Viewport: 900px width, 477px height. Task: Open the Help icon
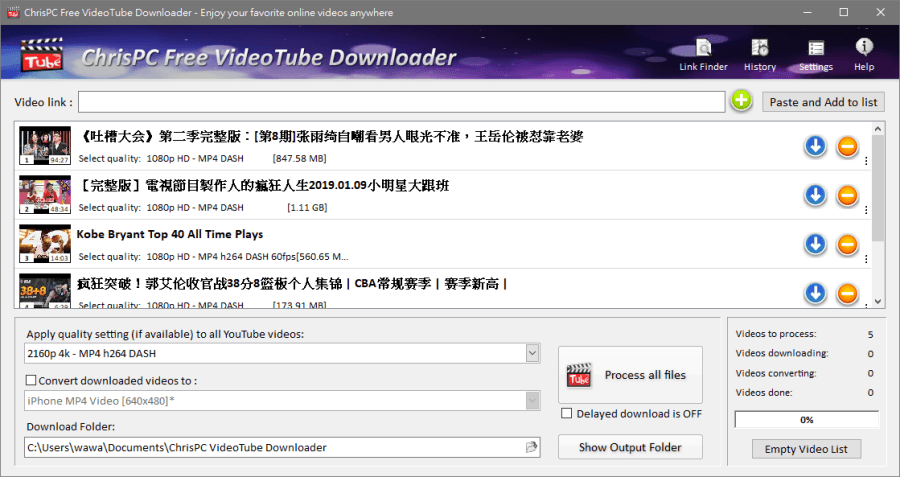[864, 55]
